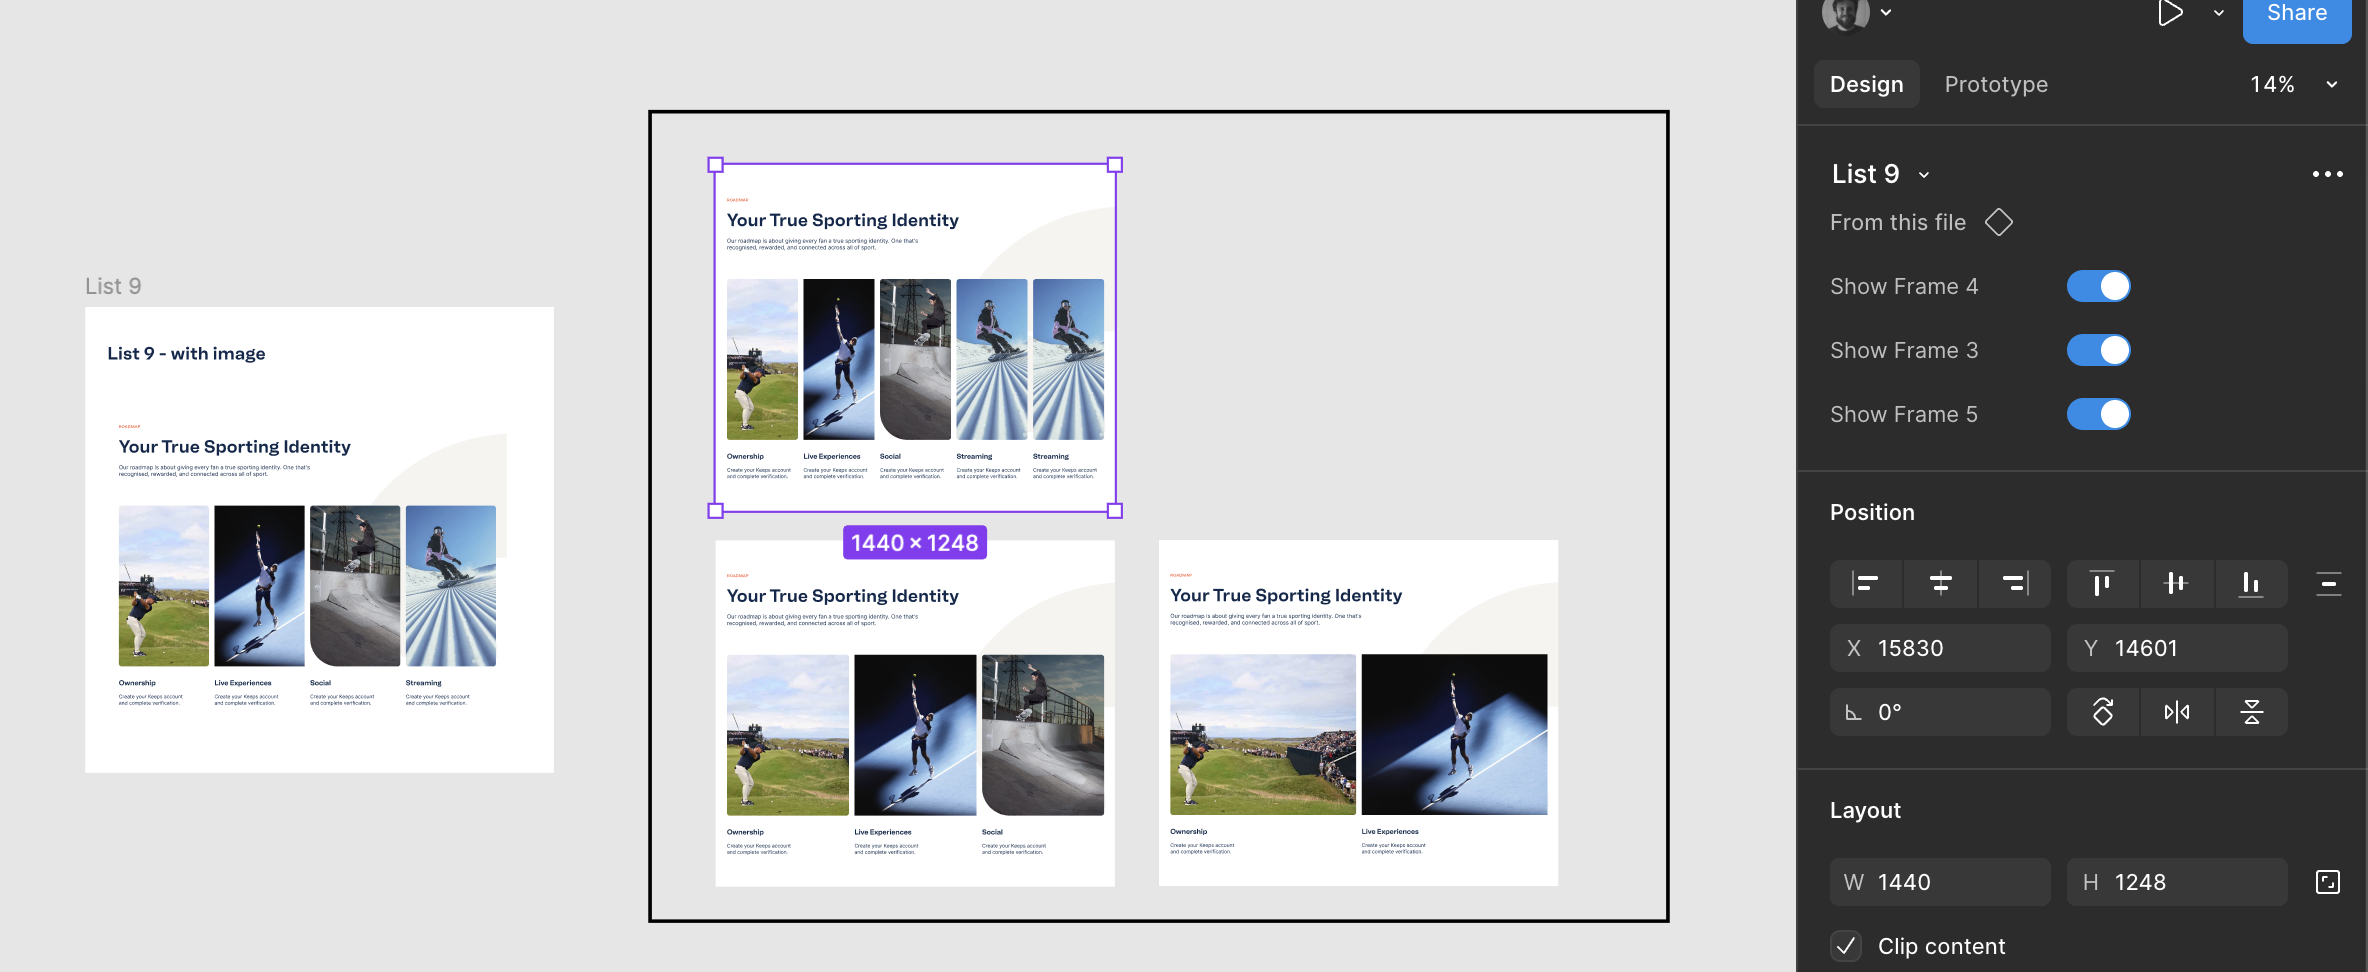
Task: Edit the X position field
Action: 1940,648
